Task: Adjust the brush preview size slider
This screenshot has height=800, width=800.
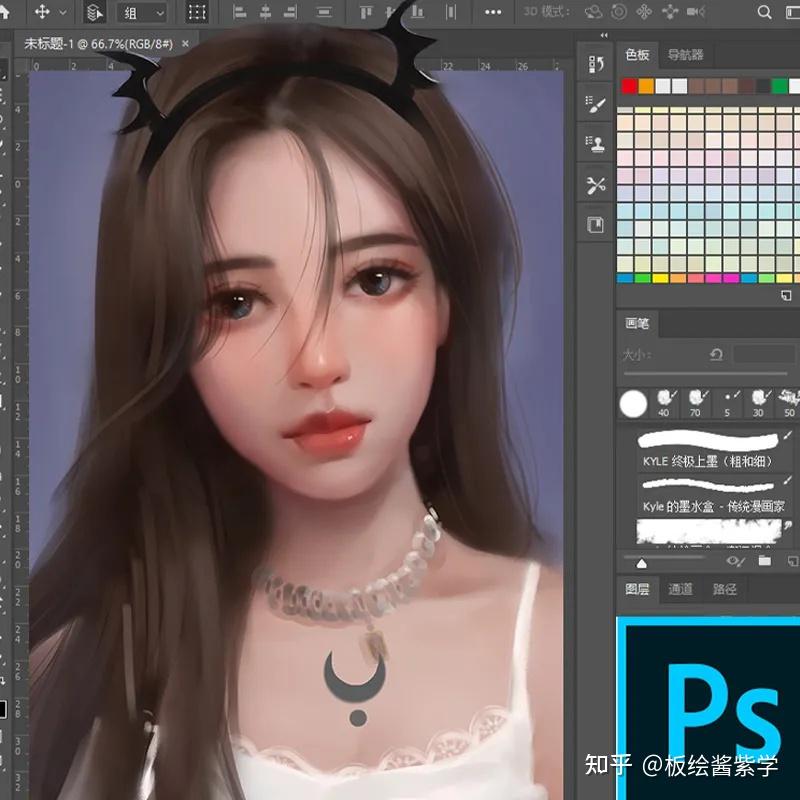Action: click(x=641, y=563)
